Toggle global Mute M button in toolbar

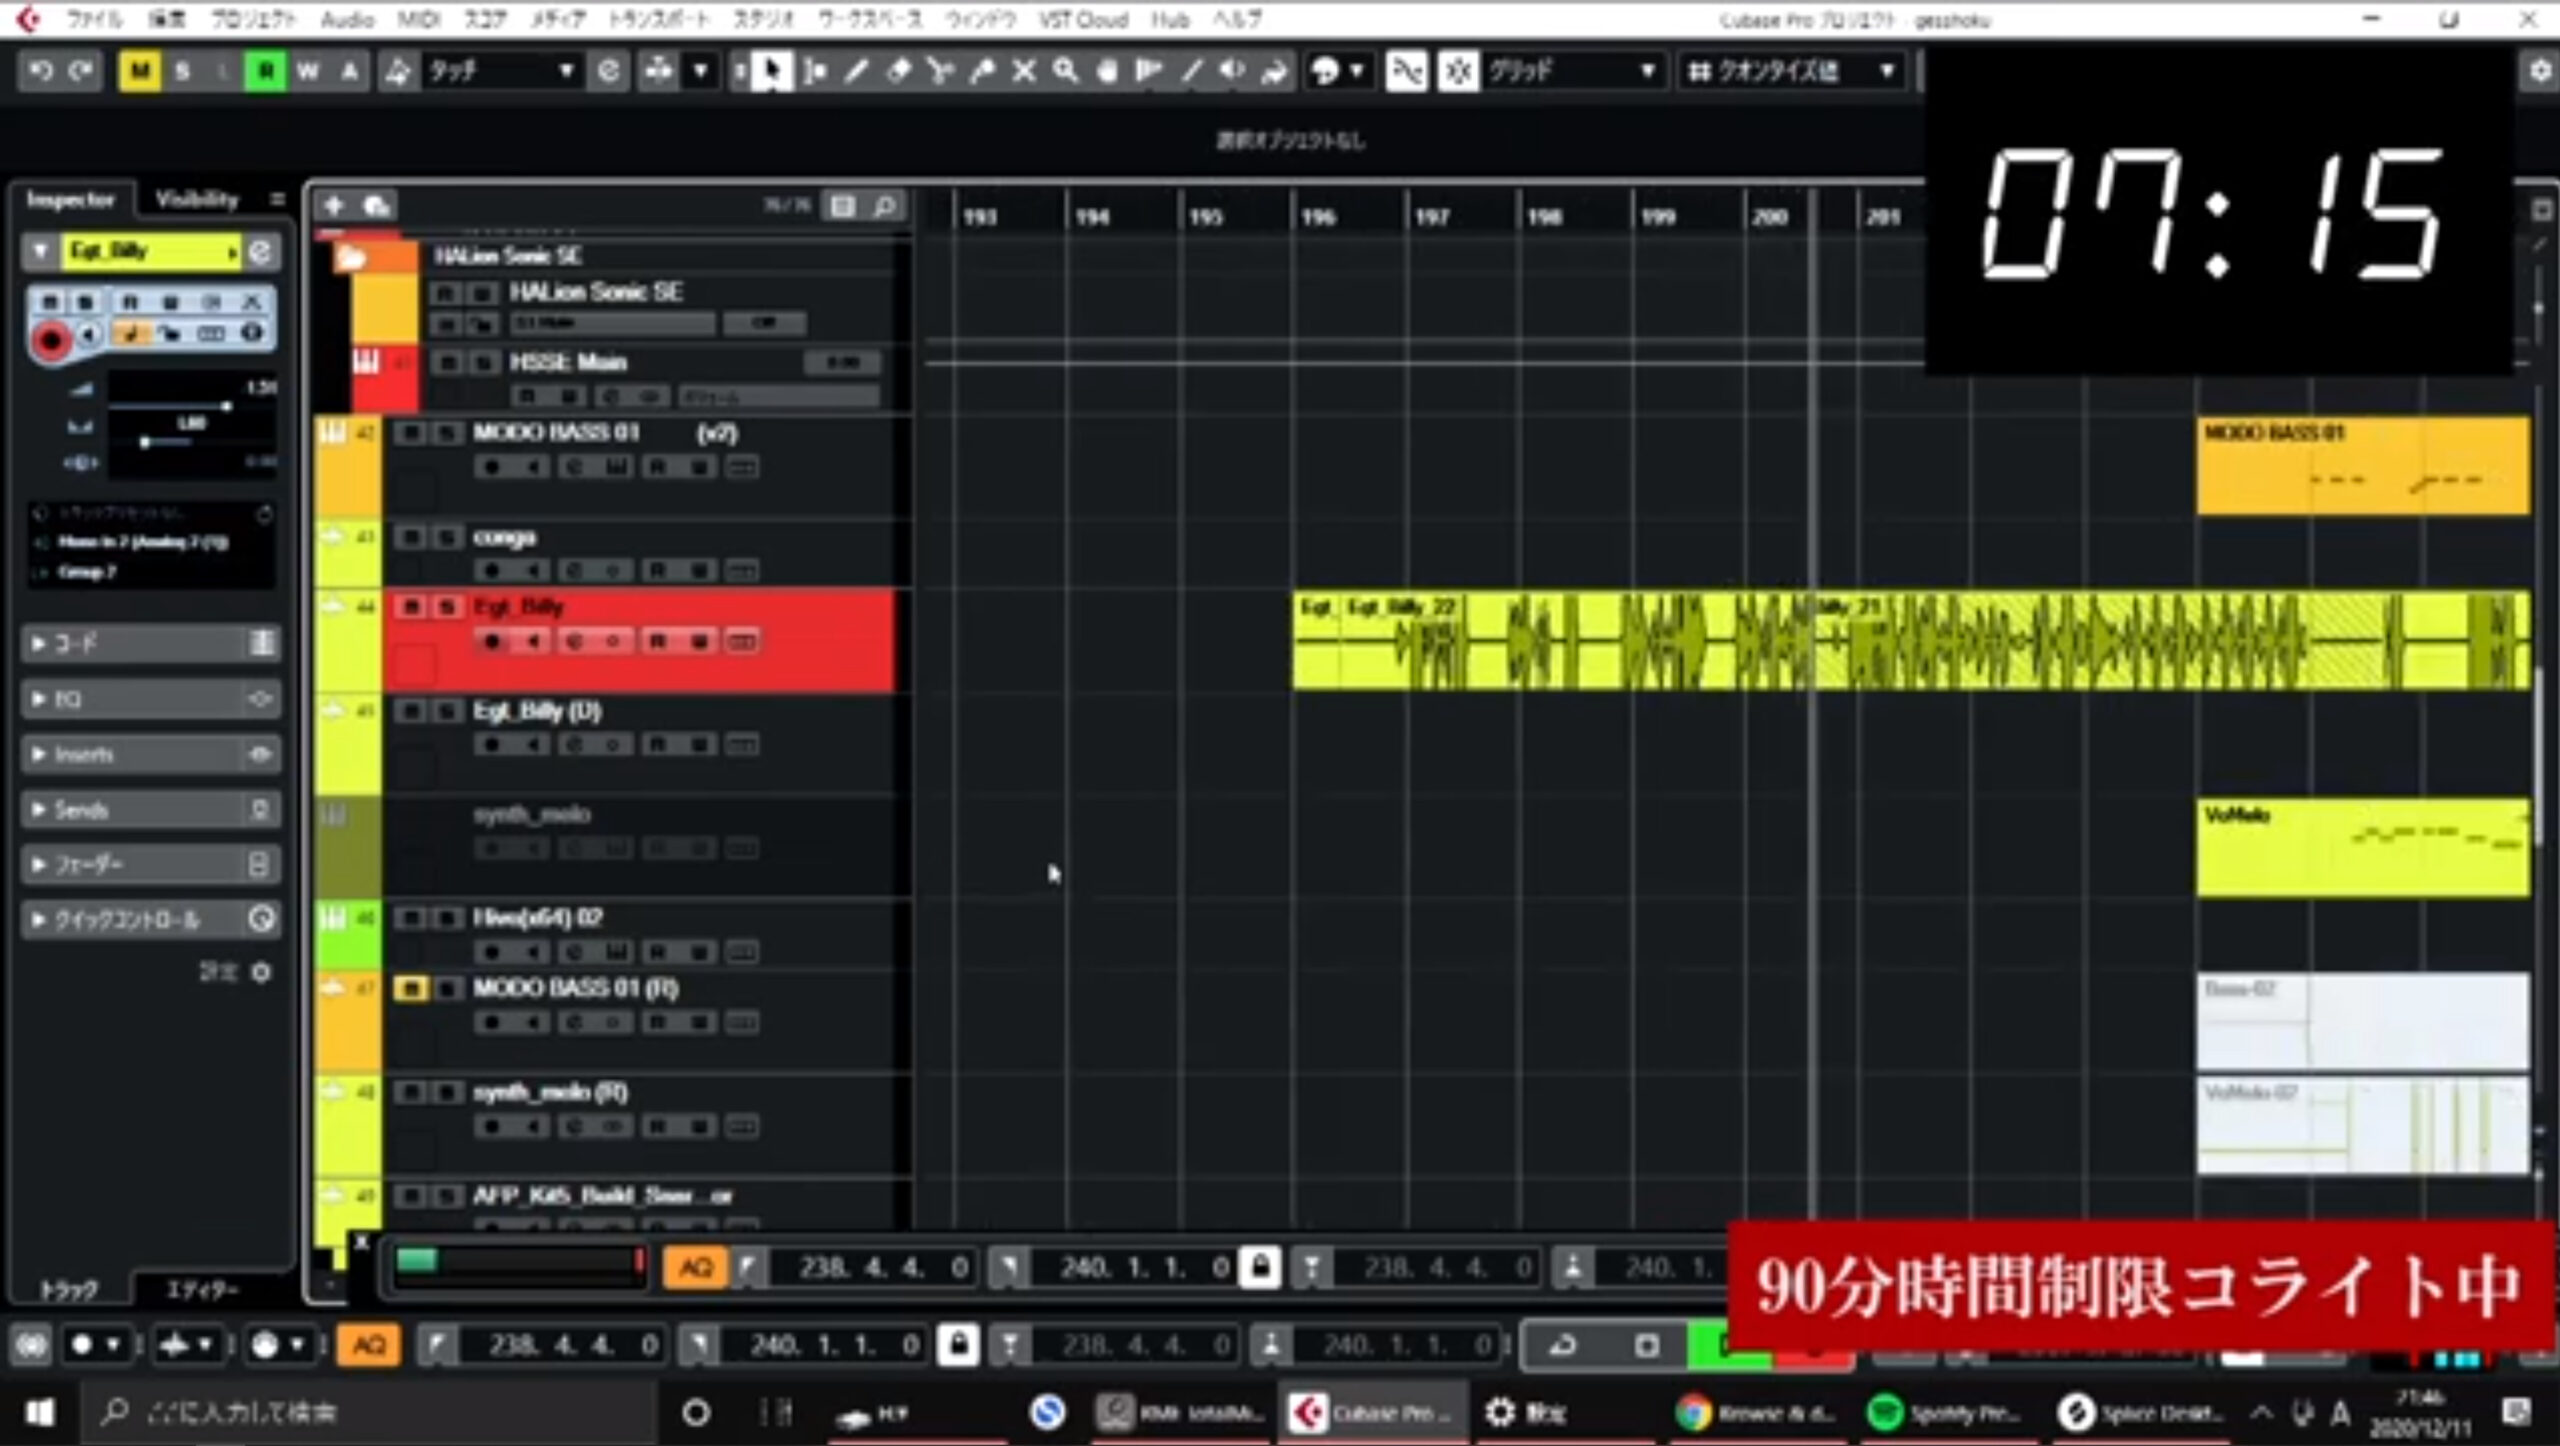click(x=140, y=71)
